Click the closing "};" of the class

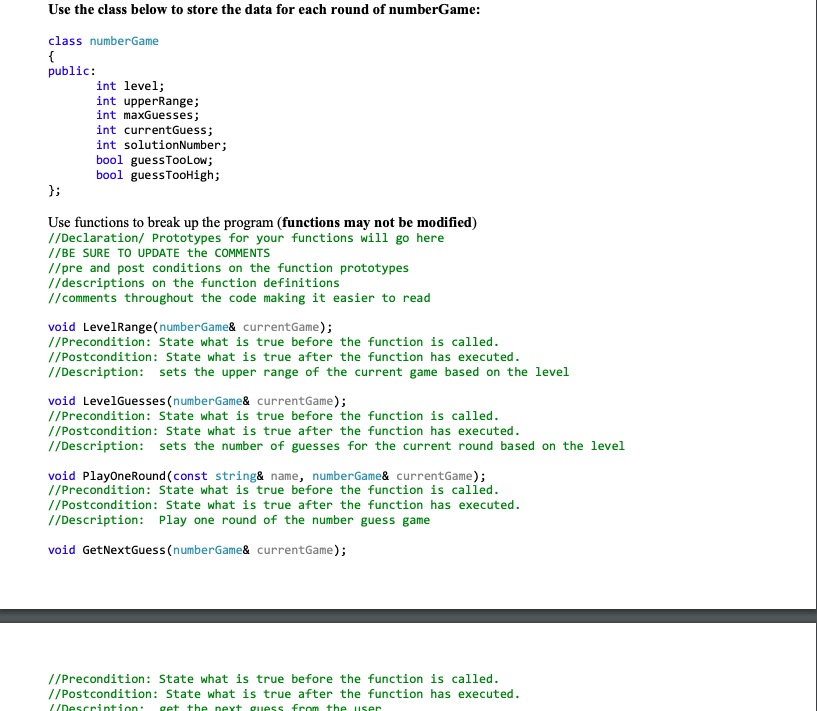pos(52,189)
